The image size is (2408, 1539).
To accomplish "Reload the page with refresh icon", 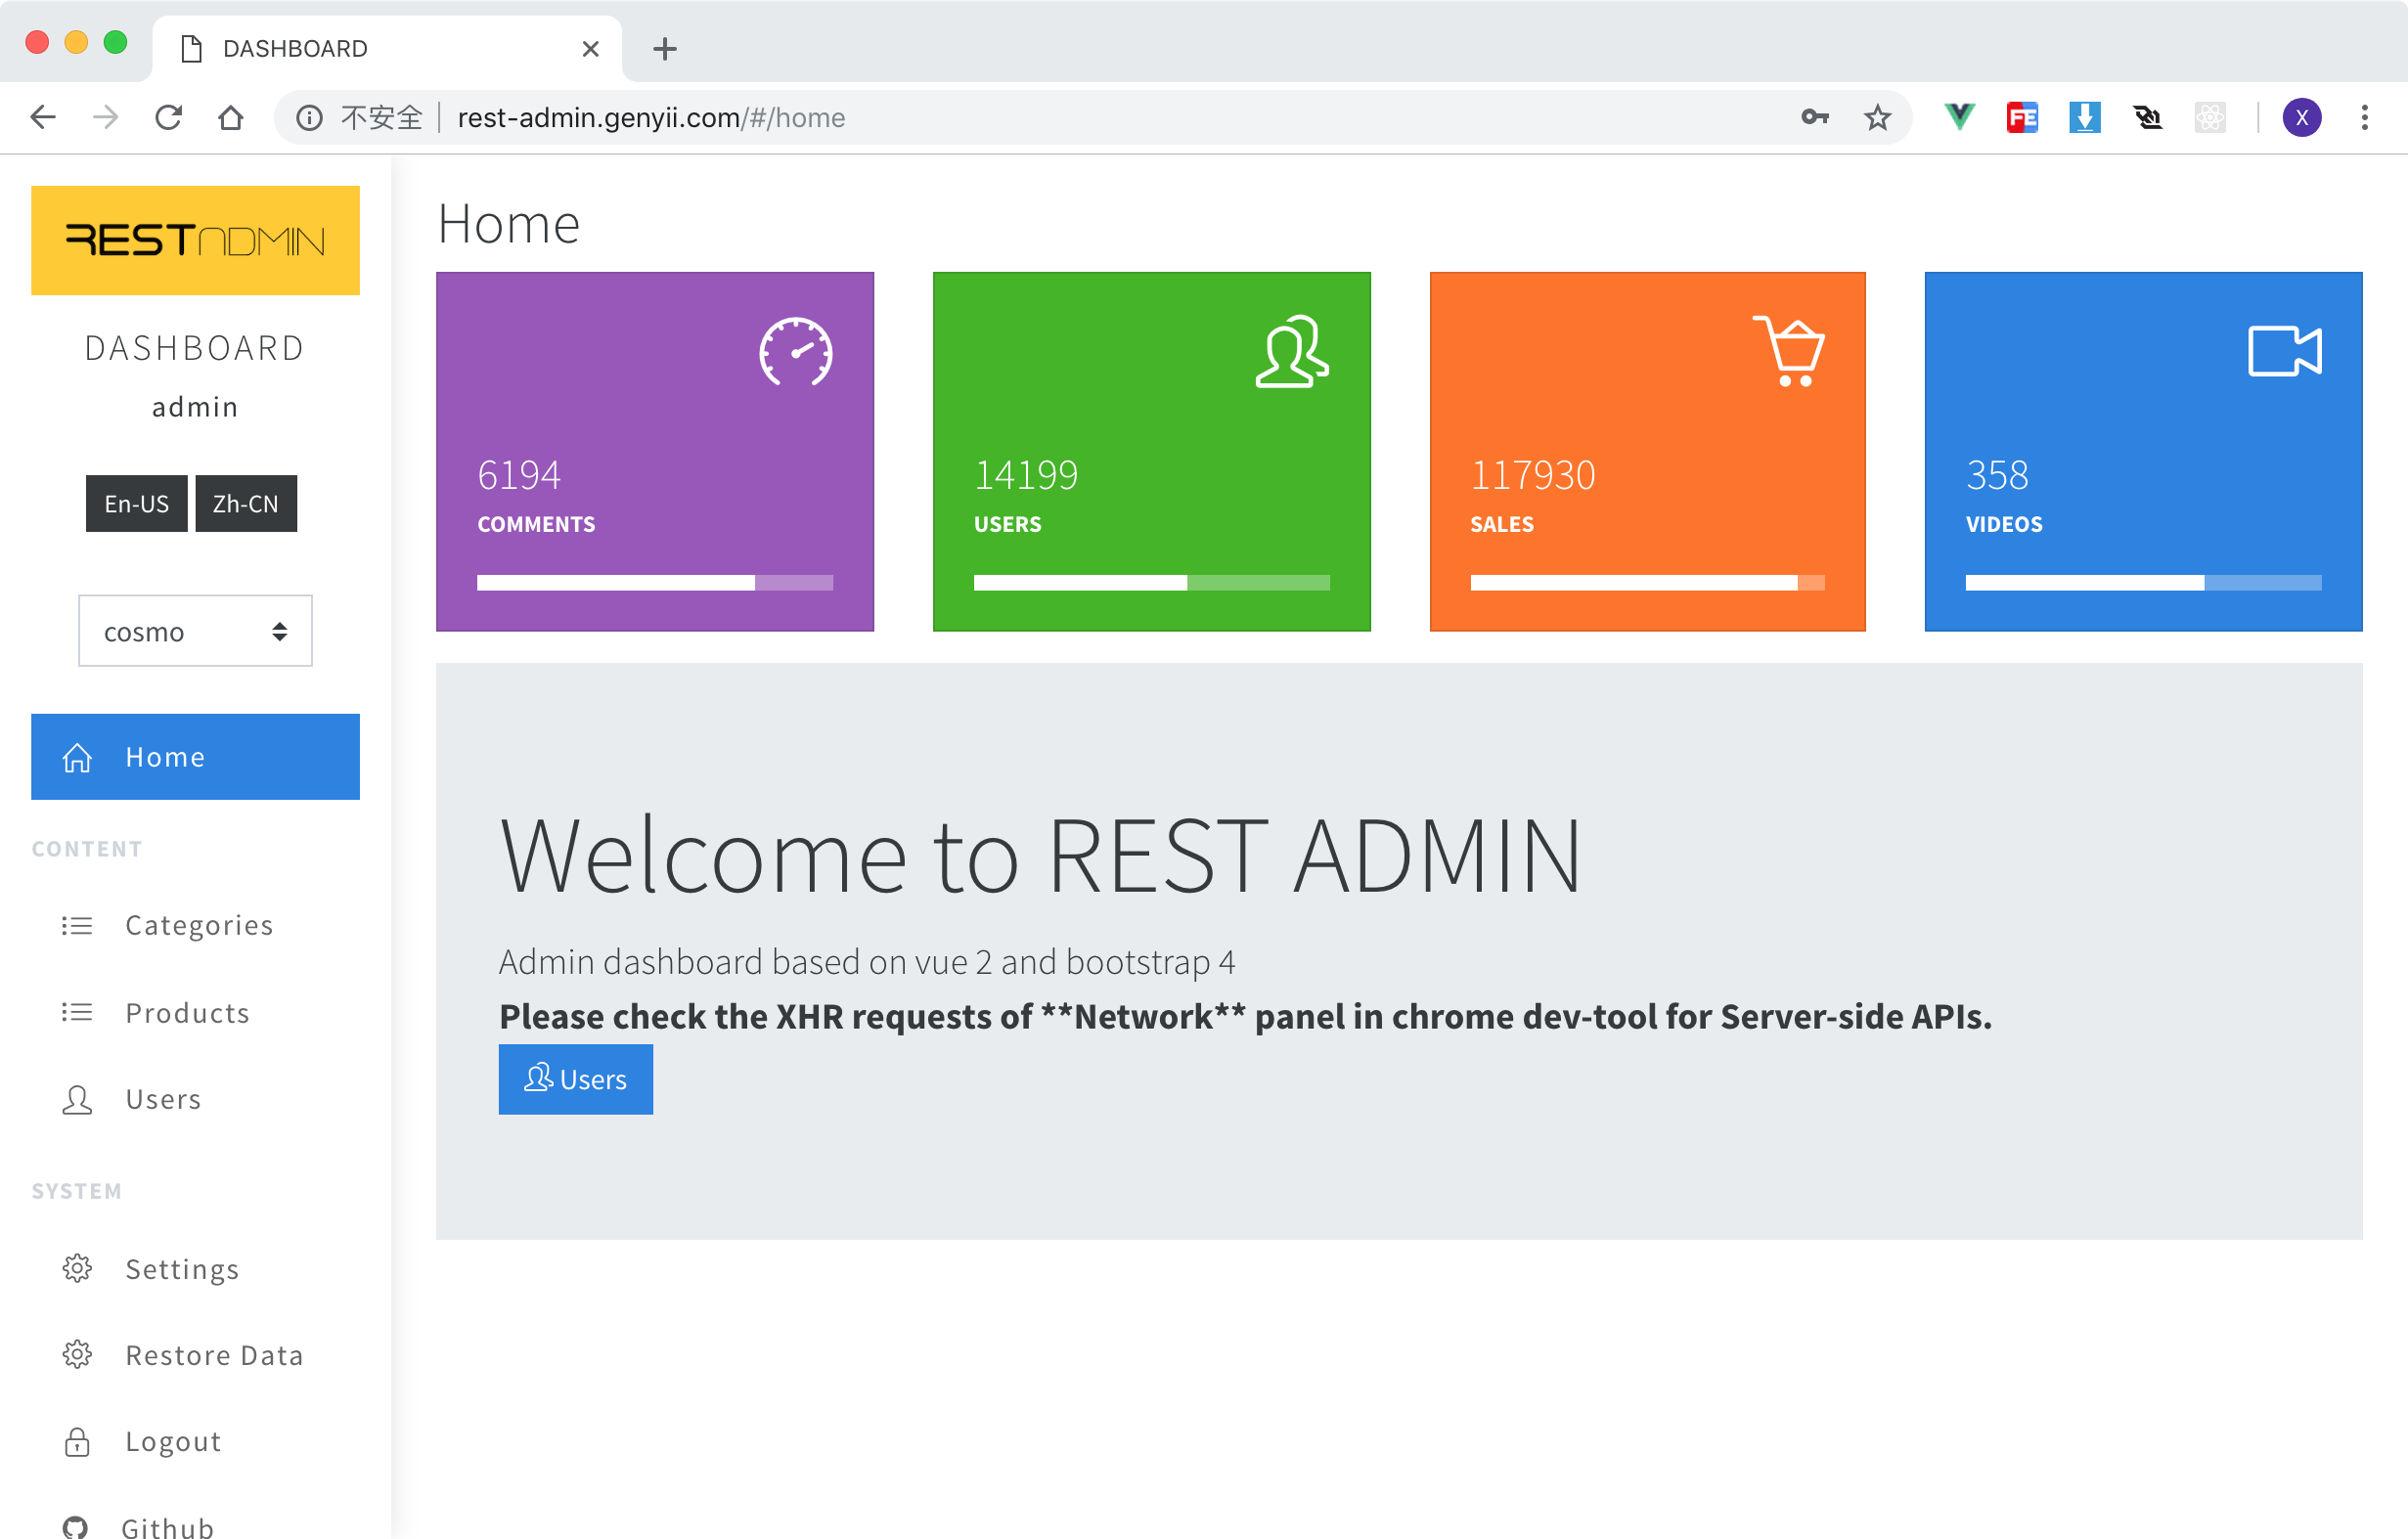I will (168, 118).
